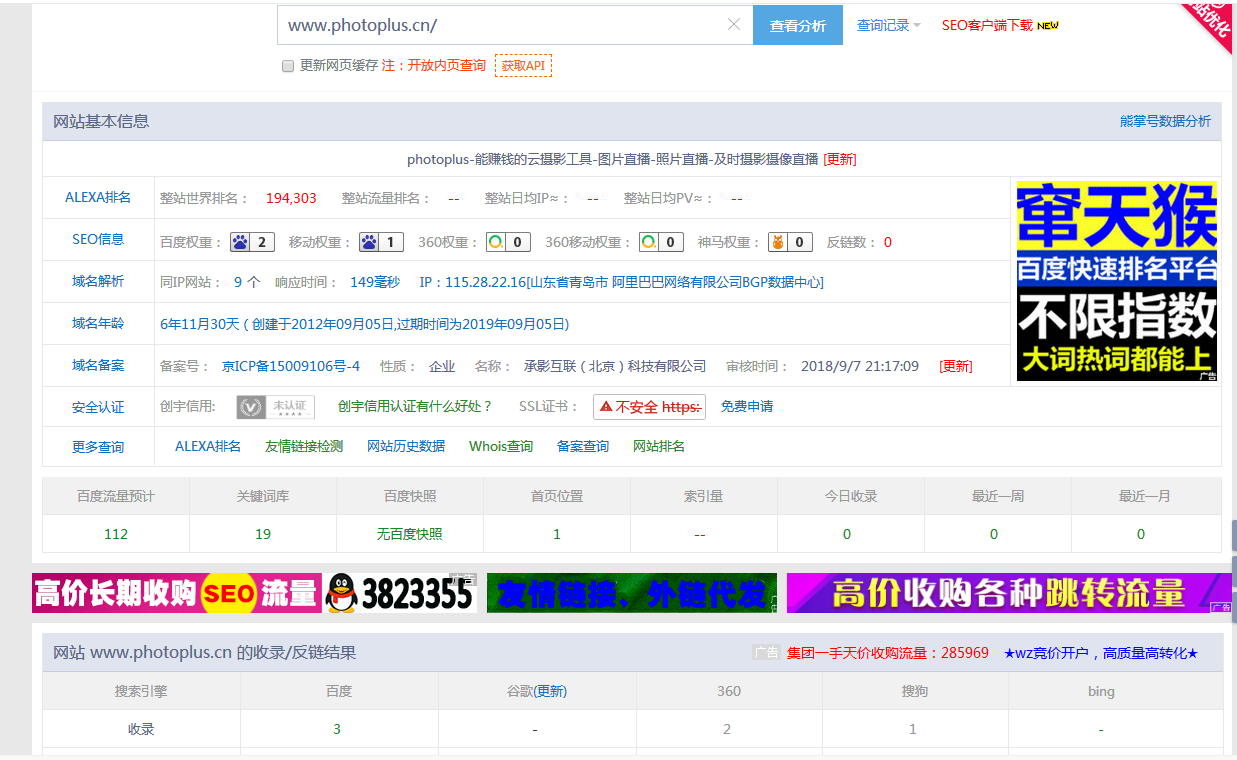Click response time 149毫秒

(x=375, y=282)
